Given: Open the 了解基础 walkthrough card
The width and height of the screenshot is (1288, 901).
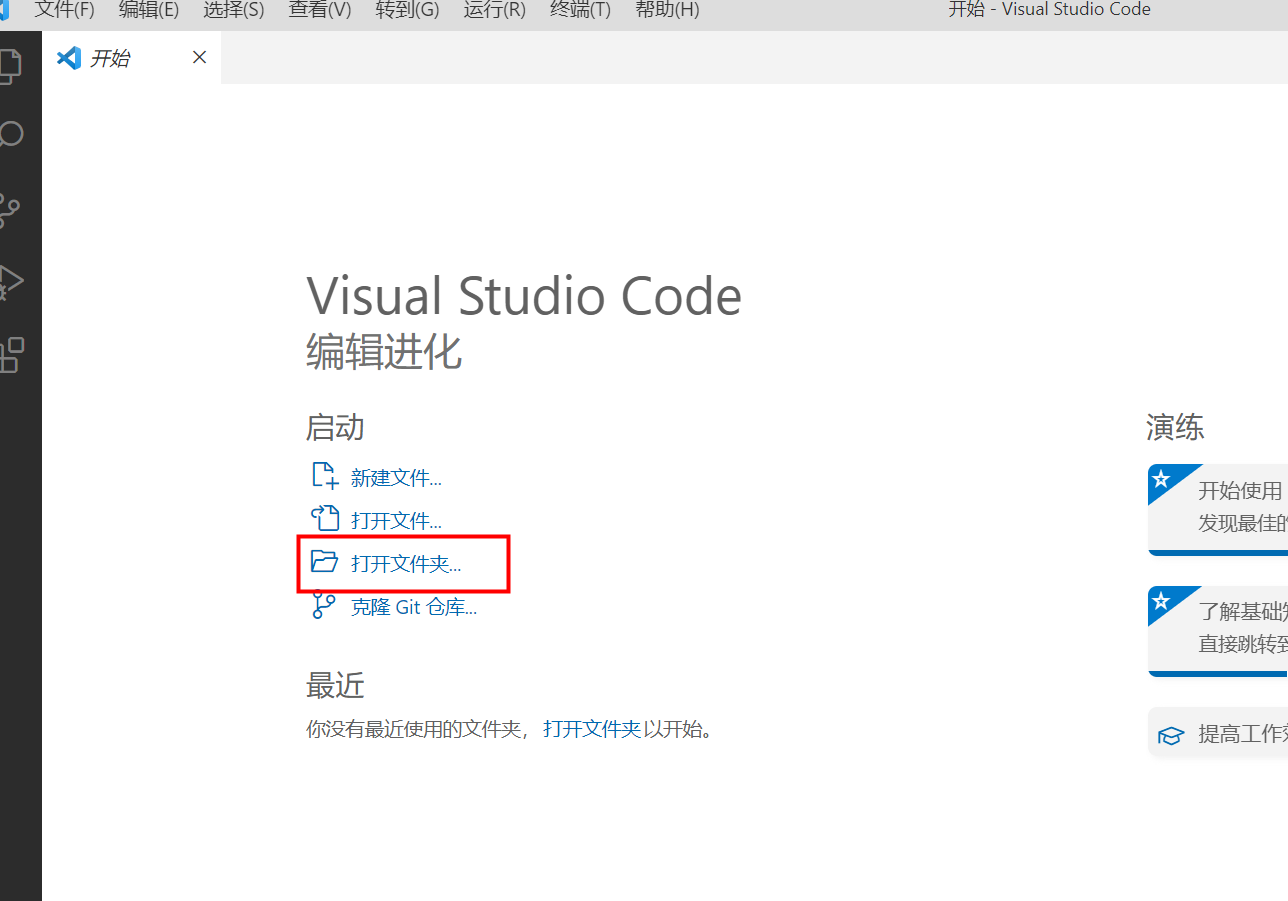Looking at the screenshot, I should coord(1217,631).
